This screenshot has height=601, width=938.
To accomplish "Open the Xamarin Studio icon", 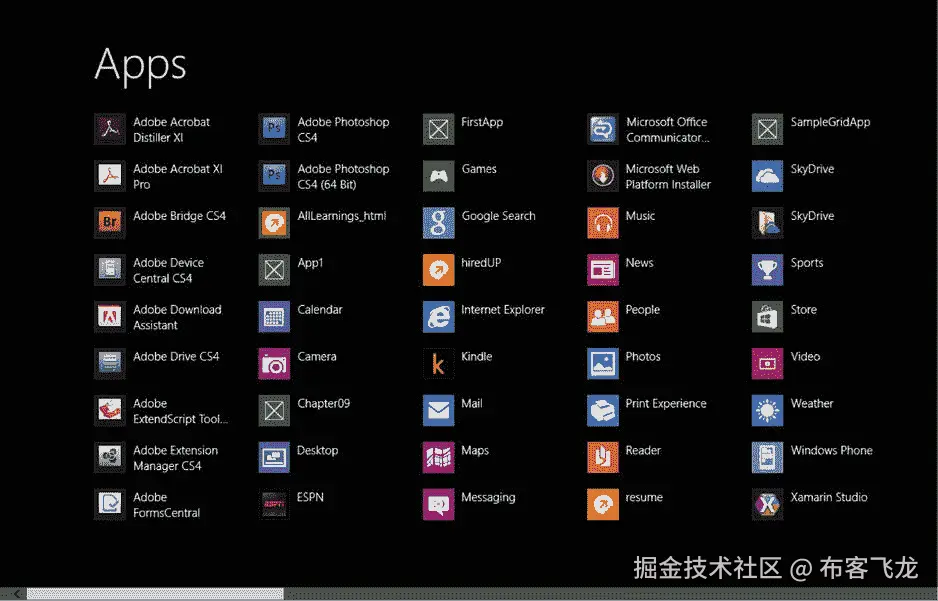I will 768,504.
